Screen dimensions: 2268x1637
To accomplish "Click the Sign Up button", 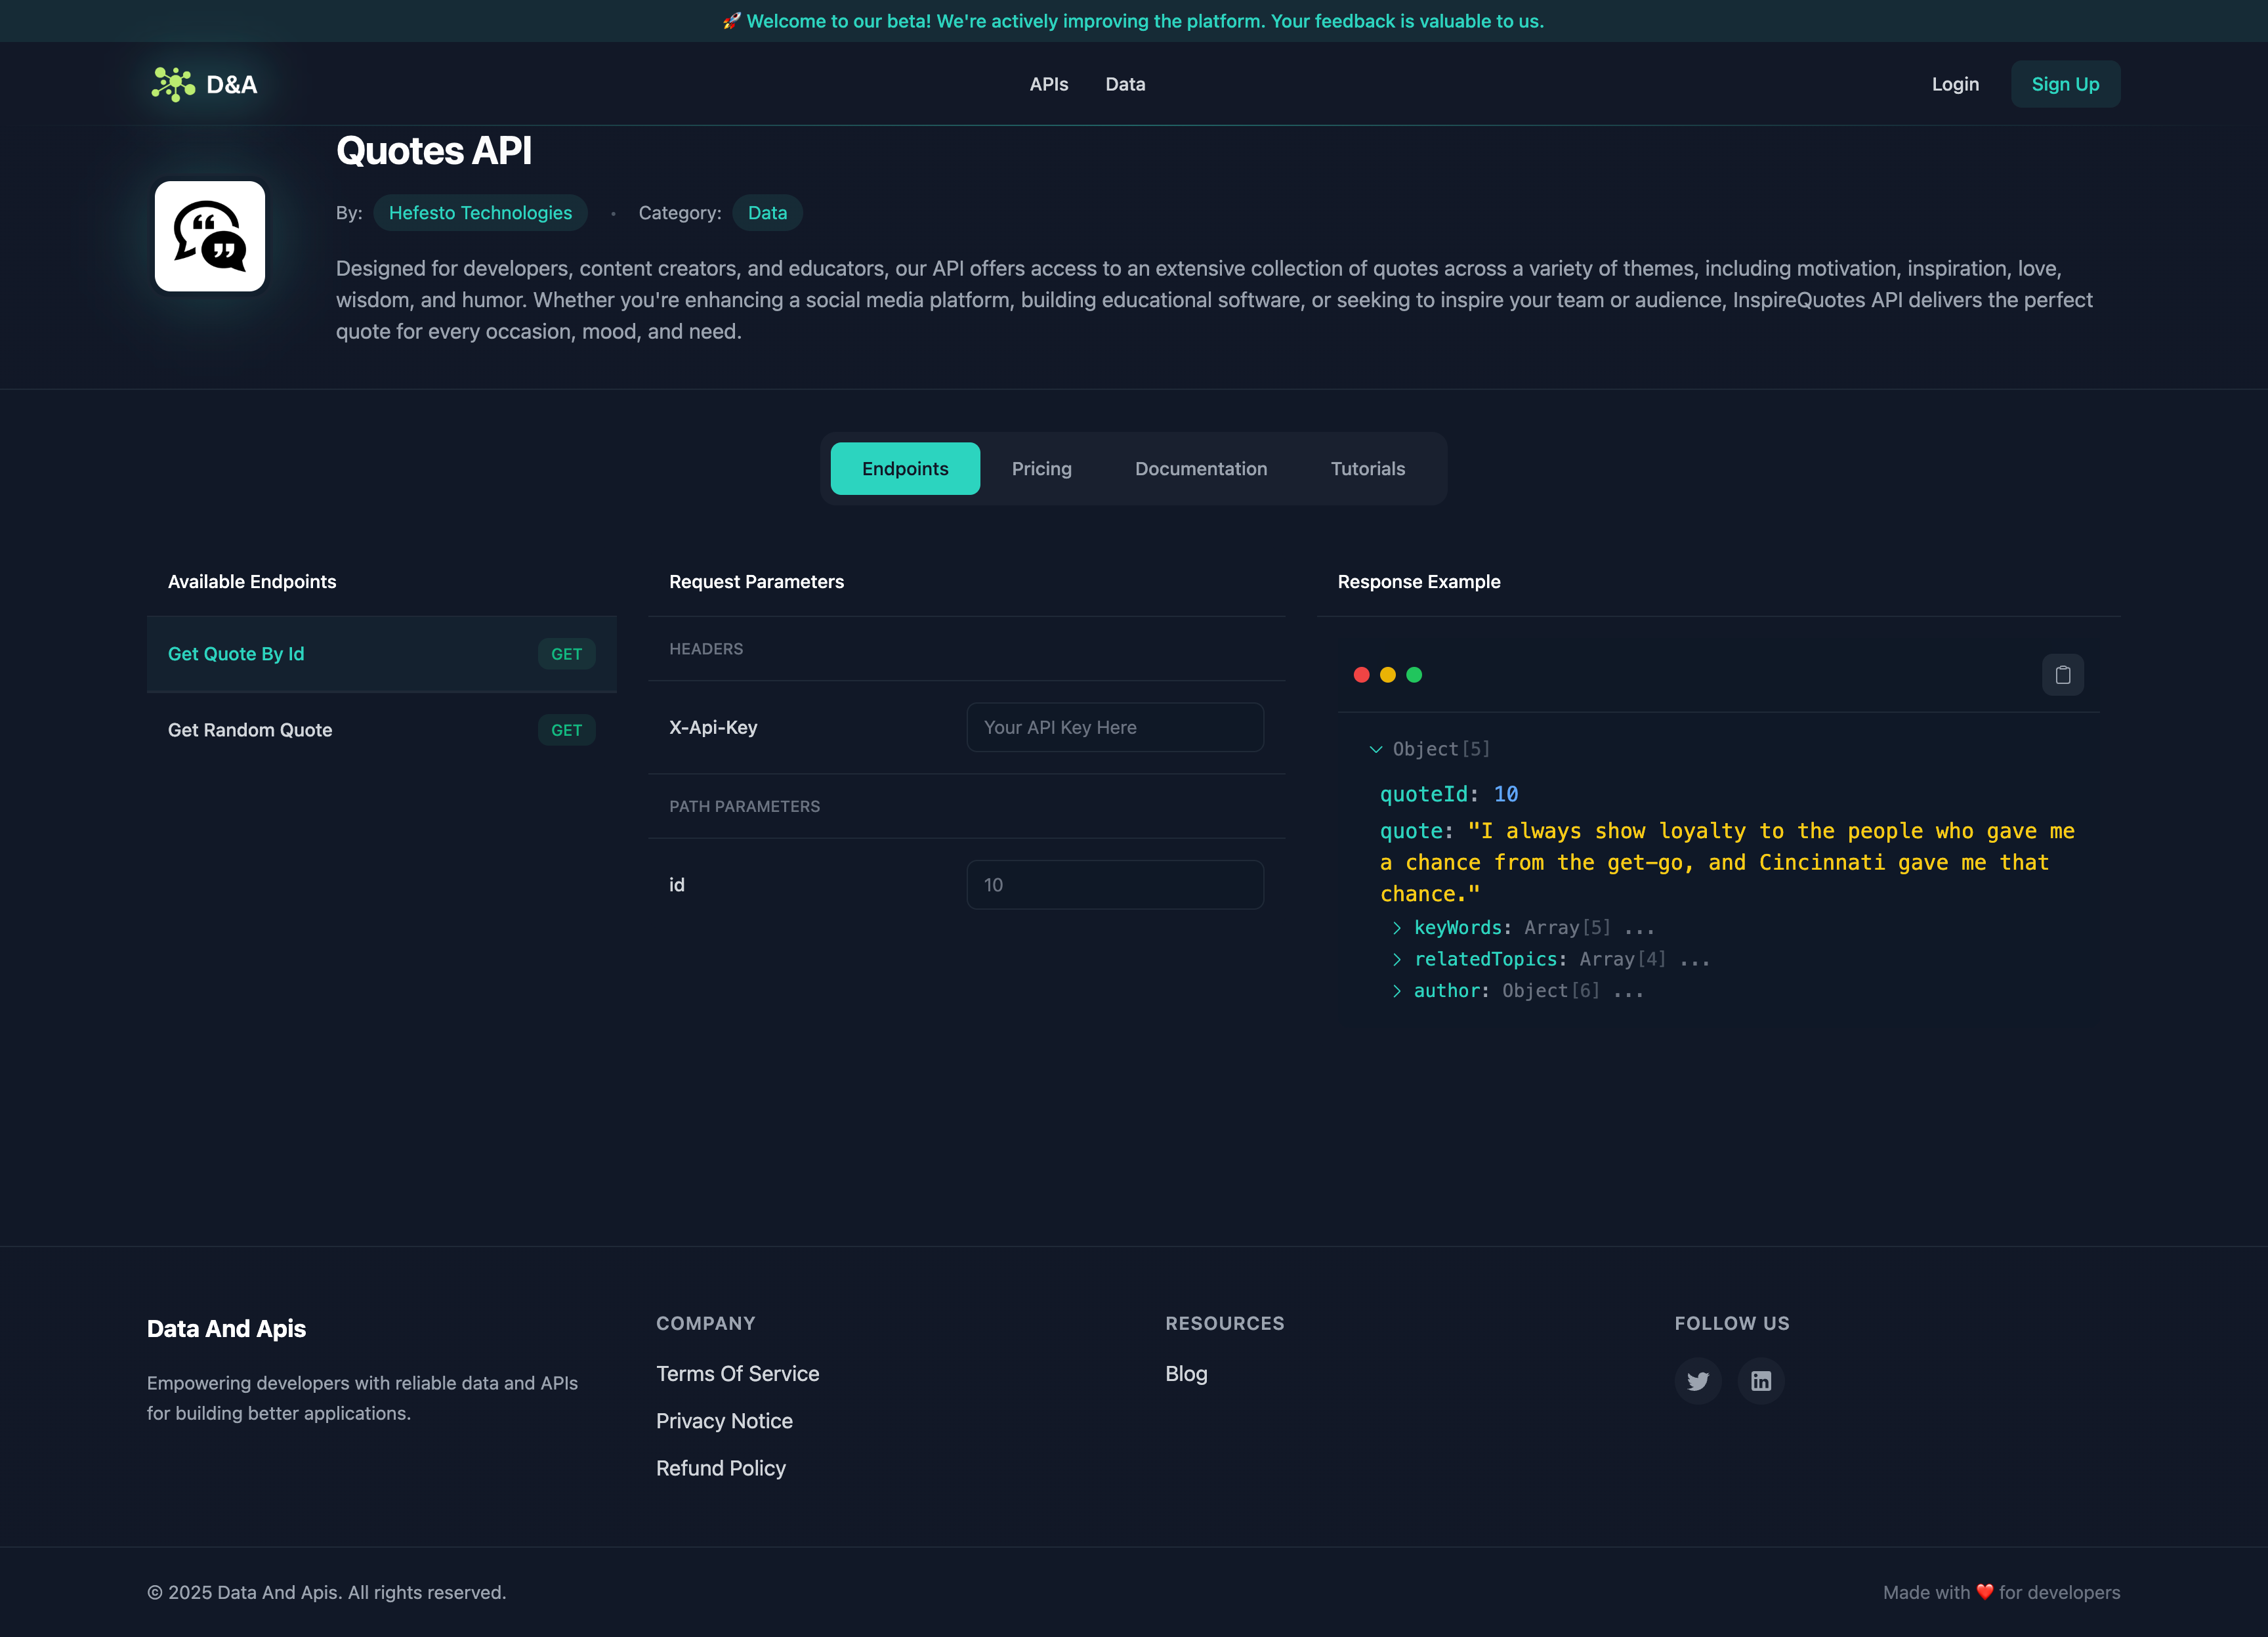I will (x=2065, y=84).
